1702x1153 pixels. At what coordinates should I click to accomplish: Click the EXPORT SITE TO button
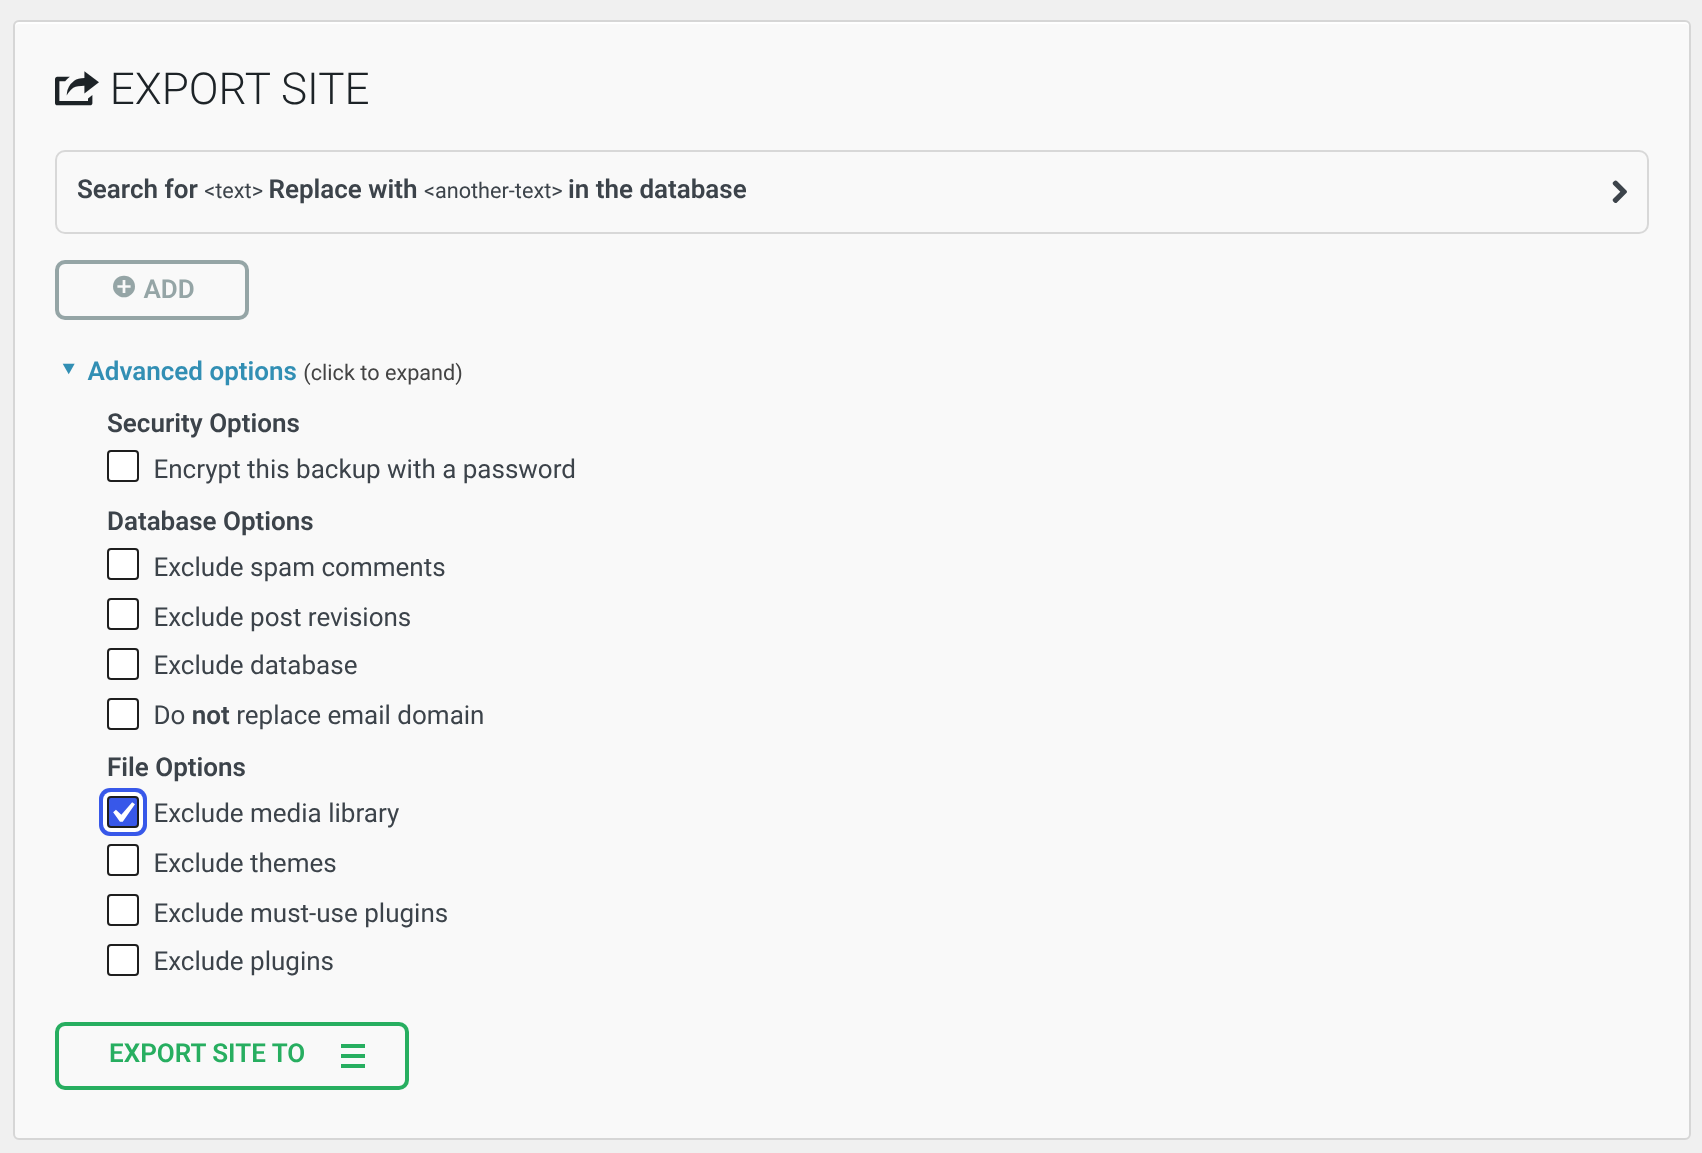[232, 1055]
